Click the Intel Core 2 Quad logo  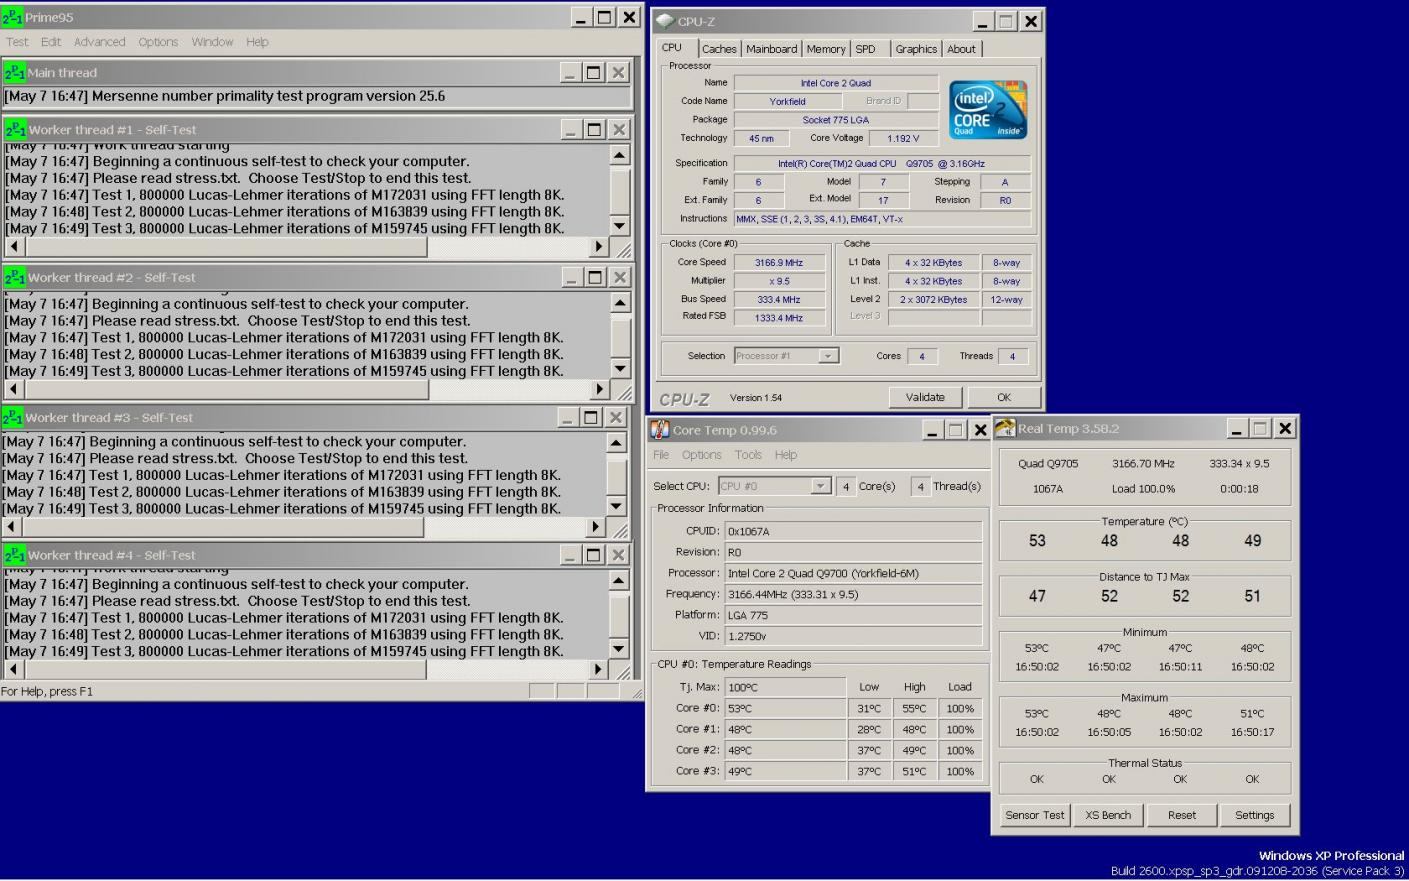tap(987, 109)
